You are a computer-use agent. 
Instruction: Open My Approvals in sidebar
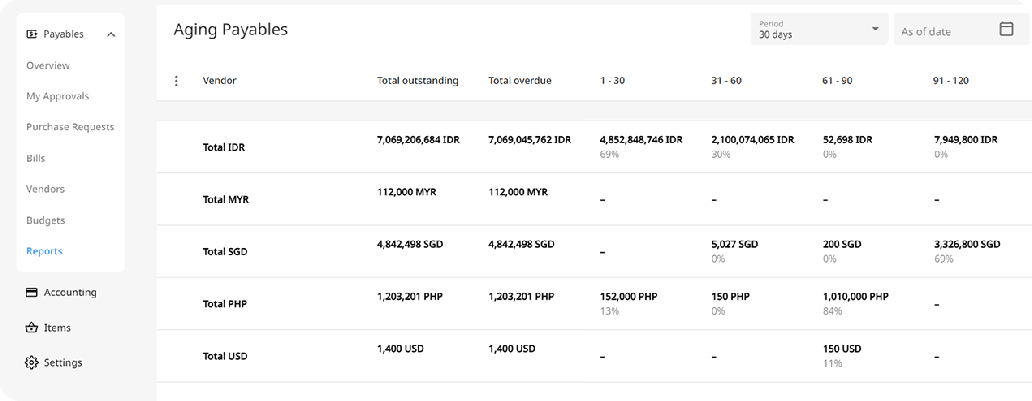pos(57,97)
